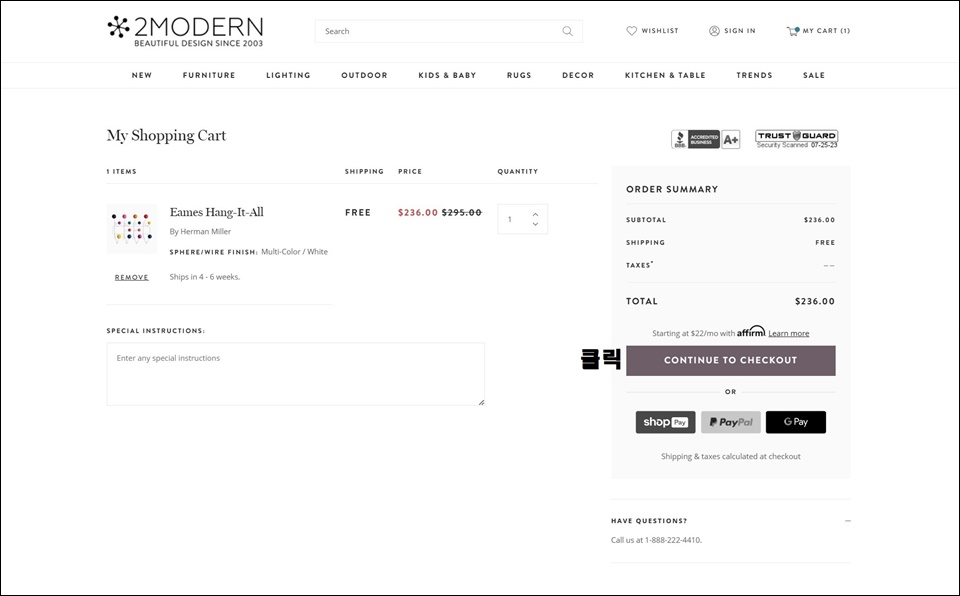
Task: Open the Kitchen & Table menu
Action: [665, 75]
